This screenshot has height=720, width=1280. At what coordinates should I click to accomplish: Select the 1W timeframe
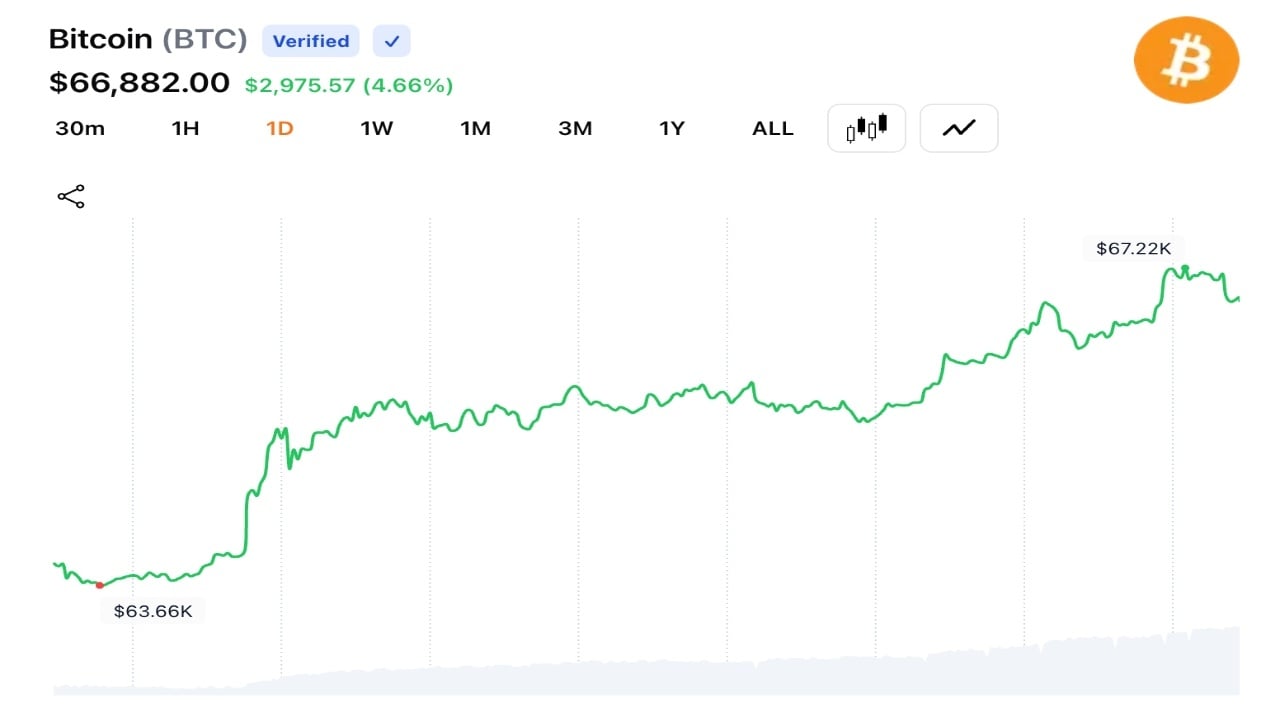(x=377, y=128)
